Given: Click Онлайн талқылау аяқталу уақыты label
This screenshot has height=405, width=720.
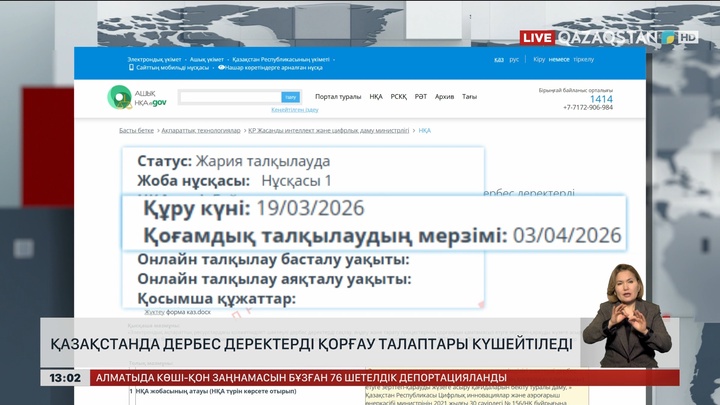Looking at the screenshot, I should (x=274, y=279).
